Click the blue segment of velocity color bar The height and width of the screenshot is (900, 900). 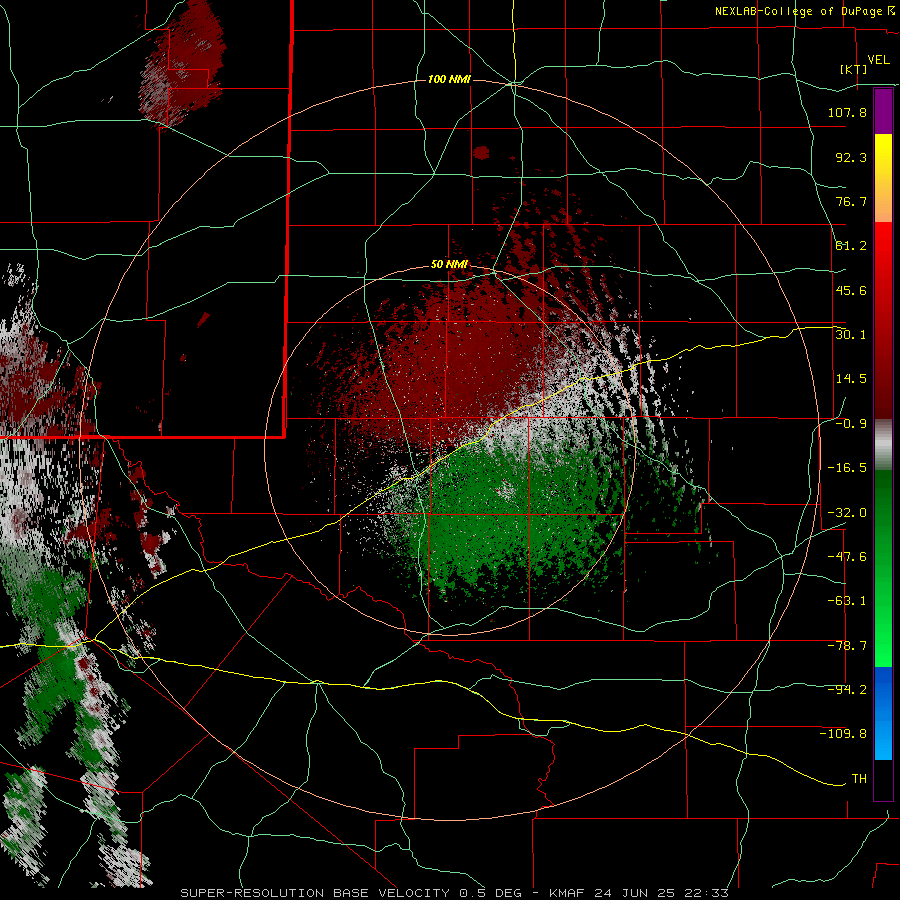883,713
